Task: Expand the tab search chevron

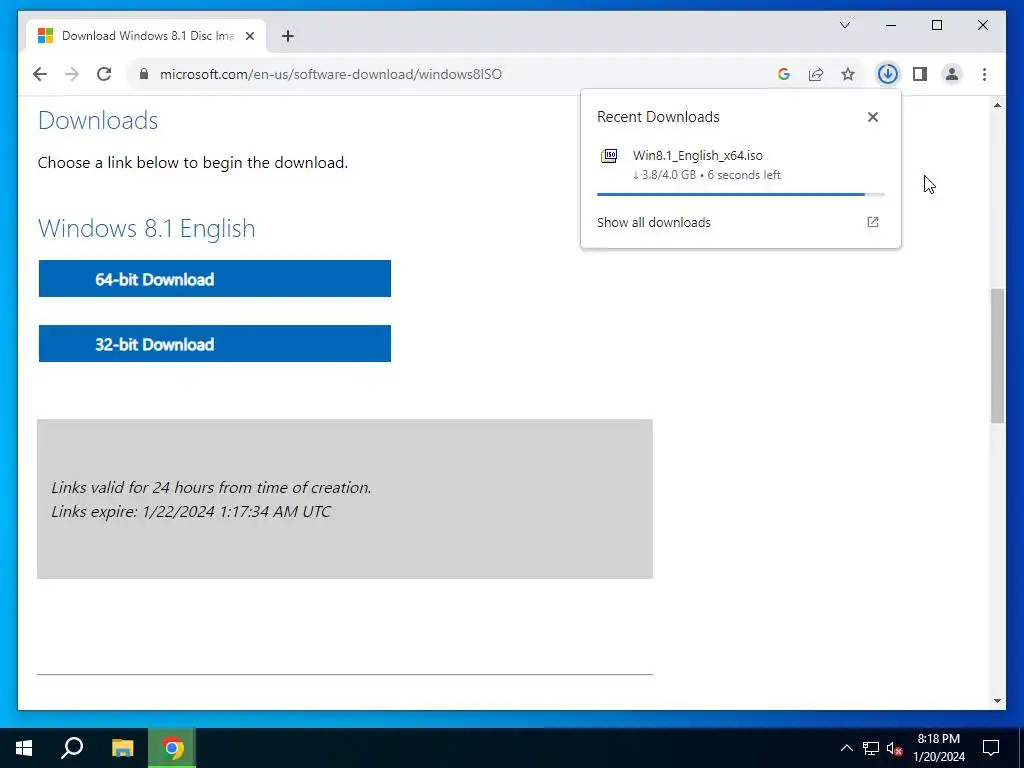Action: pos(844,25)
